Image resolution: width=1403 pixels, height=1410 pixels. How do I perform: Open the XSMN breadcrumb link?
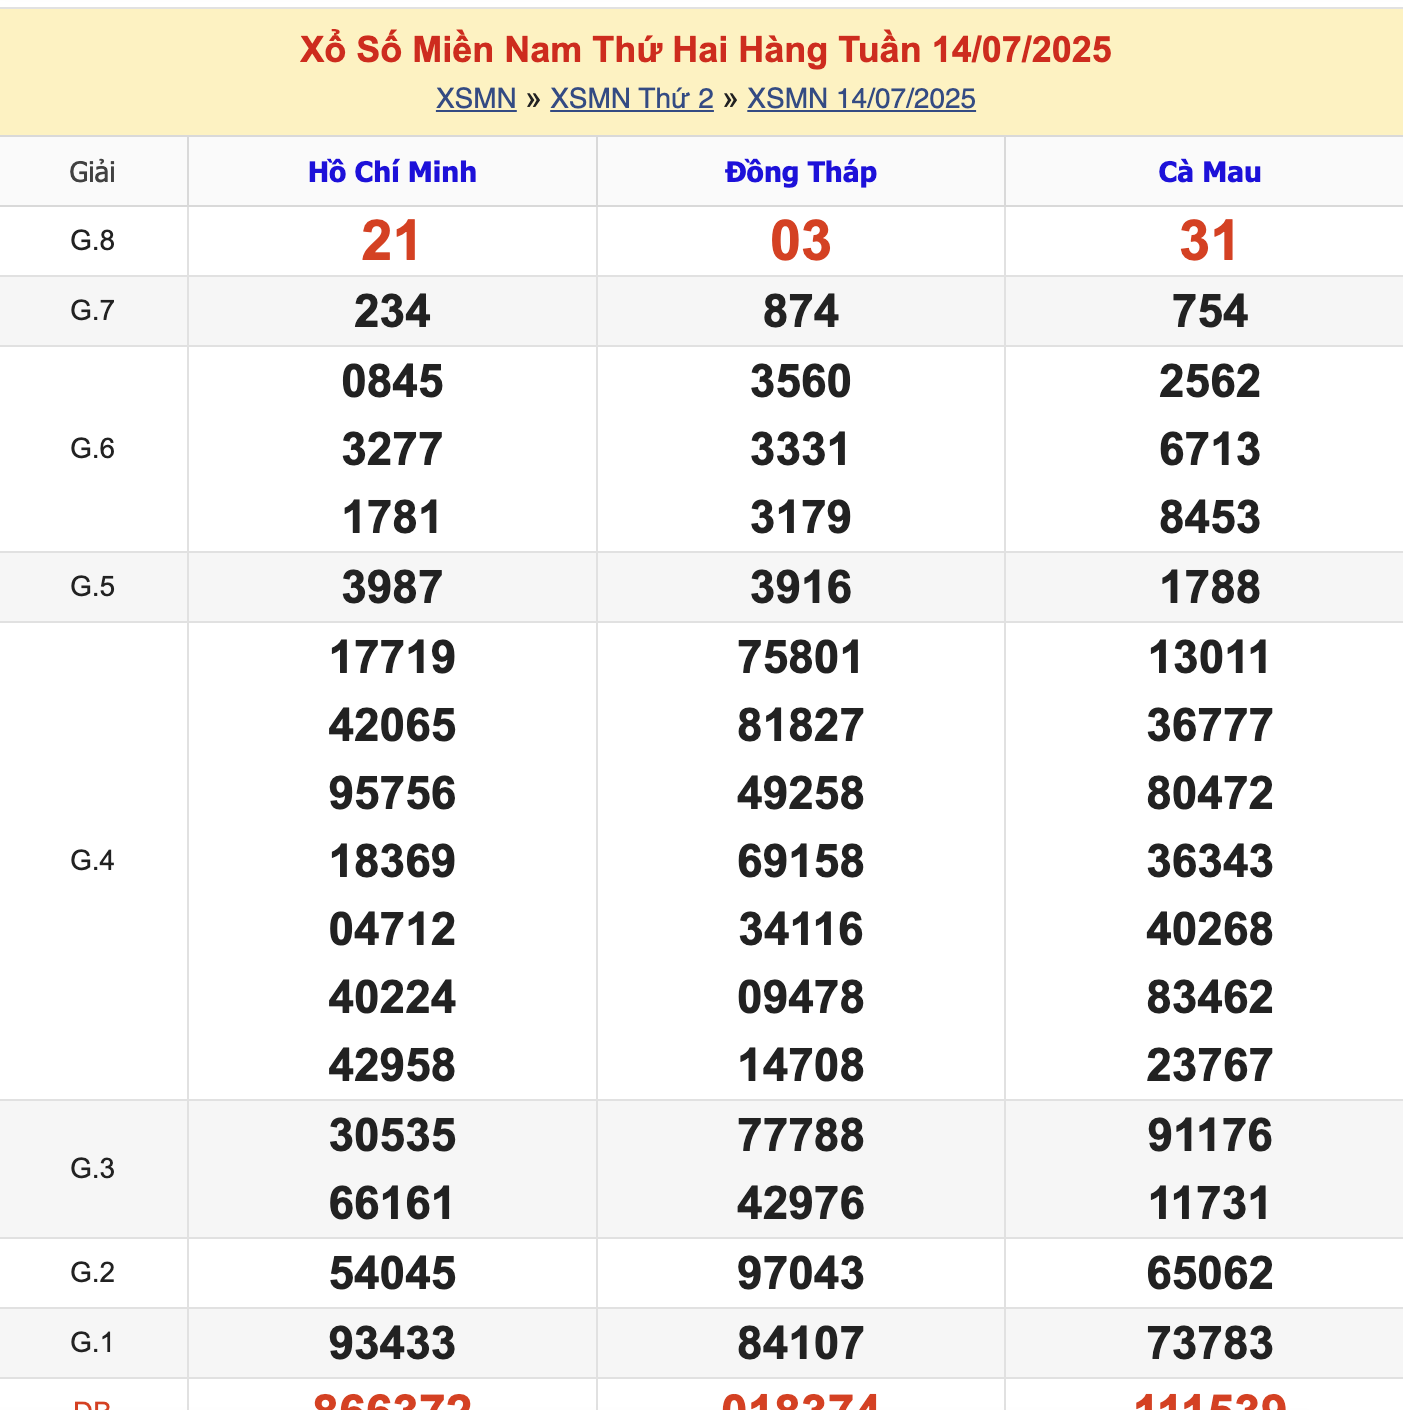476,99
